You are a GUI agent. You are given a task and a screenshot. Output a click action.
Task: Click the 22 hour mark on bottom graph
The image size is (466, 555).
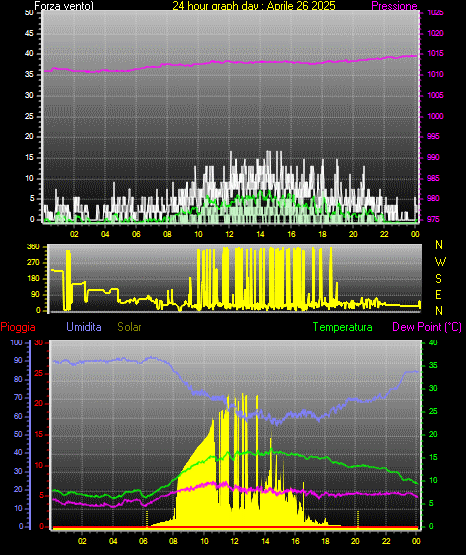pos(386,541)
